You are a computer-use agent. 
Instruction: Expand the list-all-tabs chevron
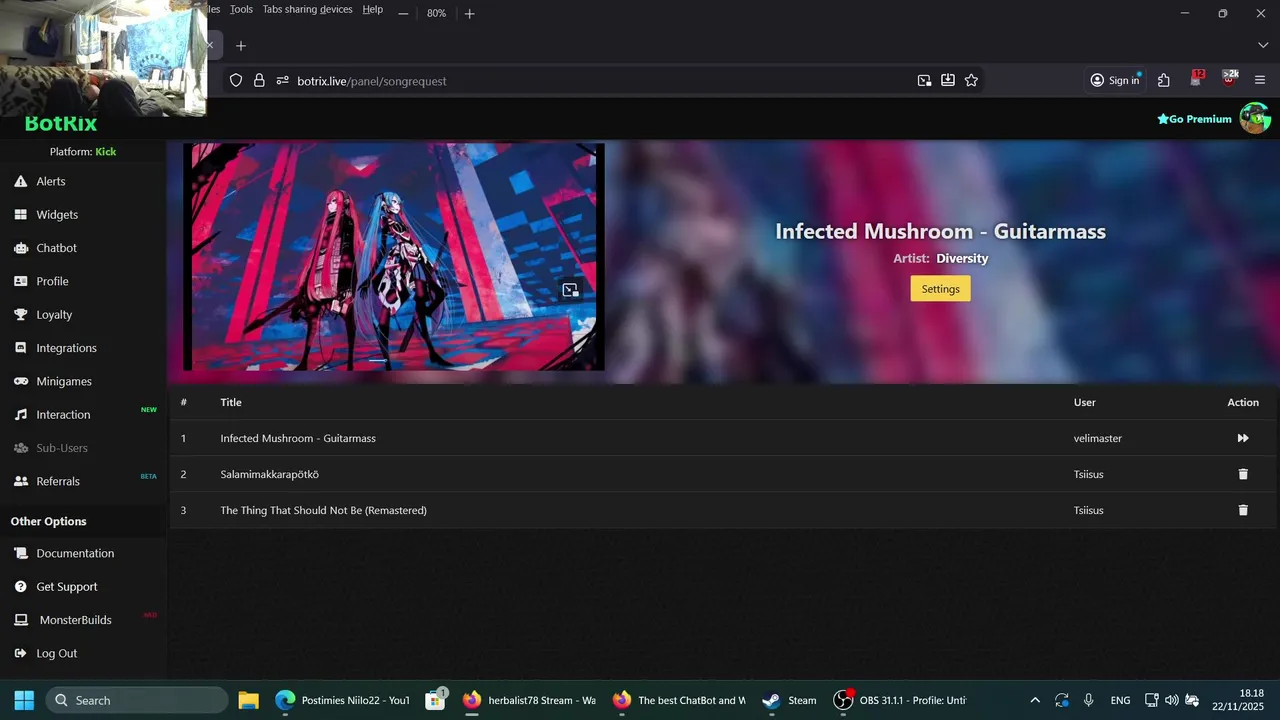pyautogui.click(x=1263, y=46)
